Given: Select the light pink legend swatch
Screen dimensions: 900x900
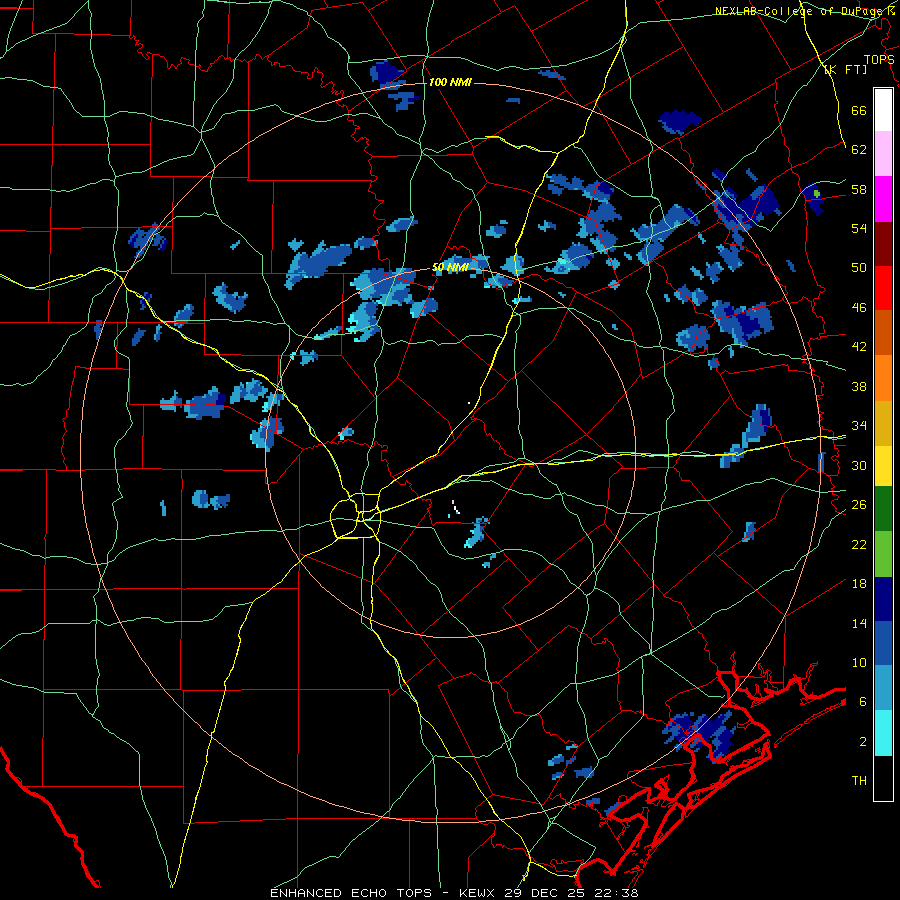Looking at the screenshot, I should pyautogui.click(x=883, y=154).
